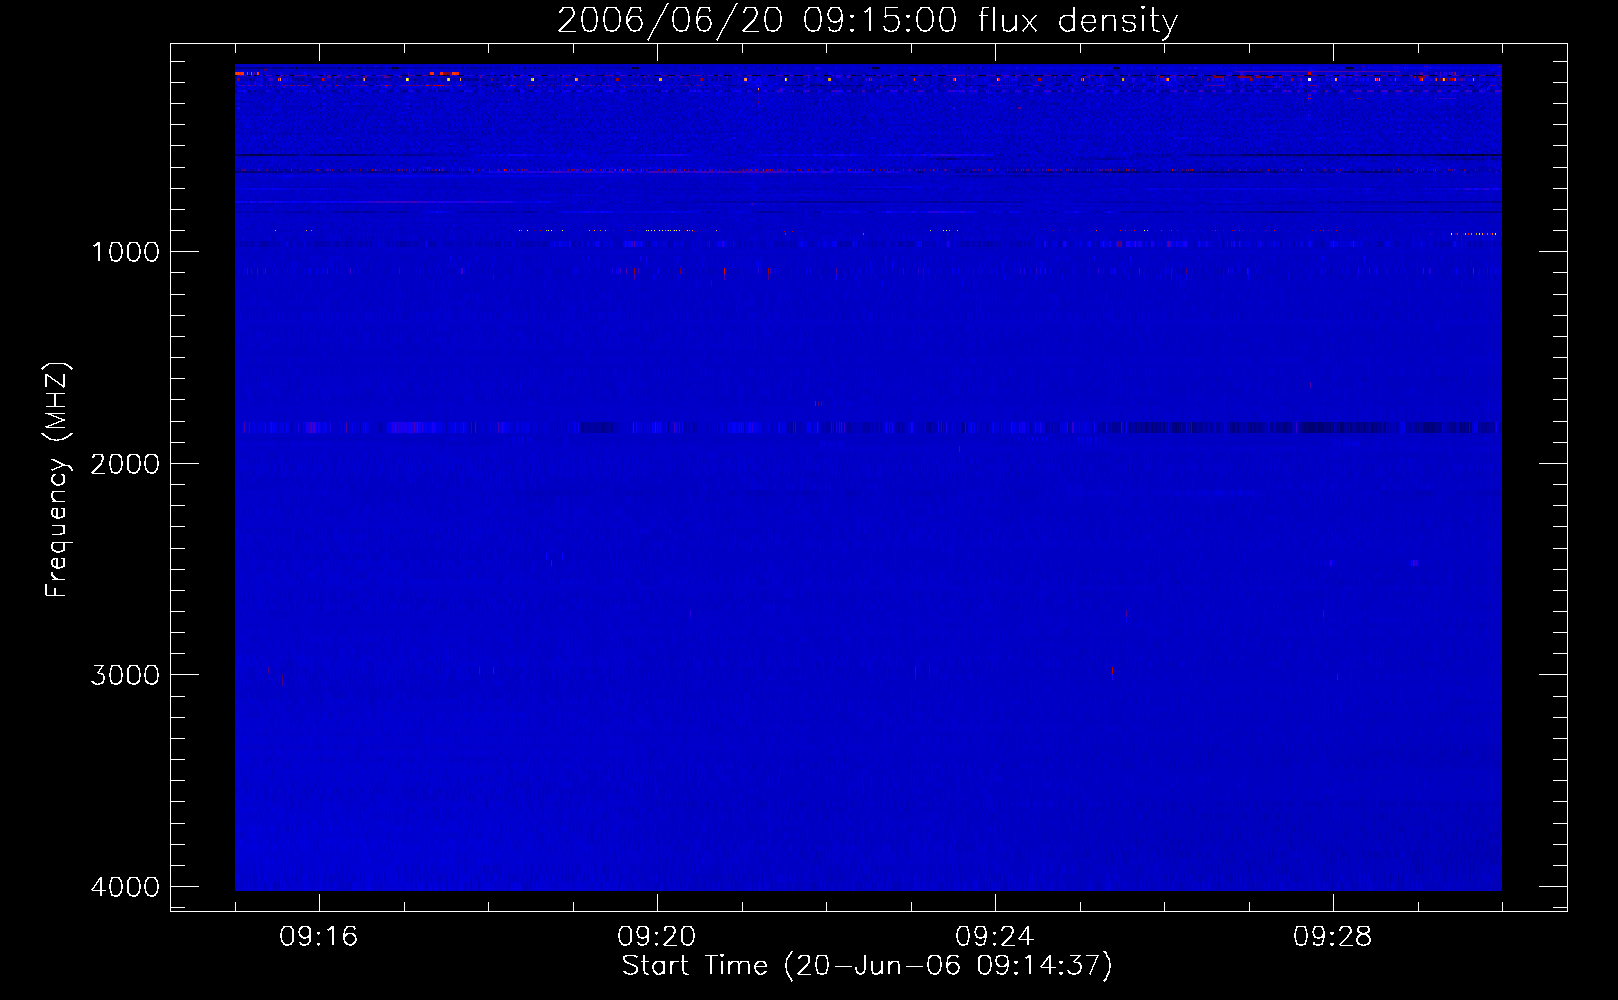Click the 4000 frequency tick label

coord(125,887)
